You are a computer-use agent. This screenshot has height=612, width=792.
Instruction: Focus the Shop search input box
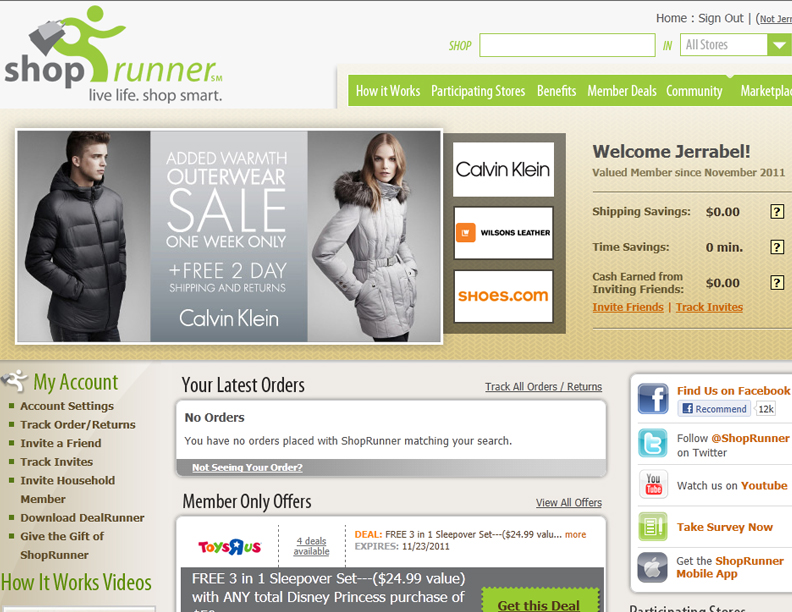tap(567, 45)
